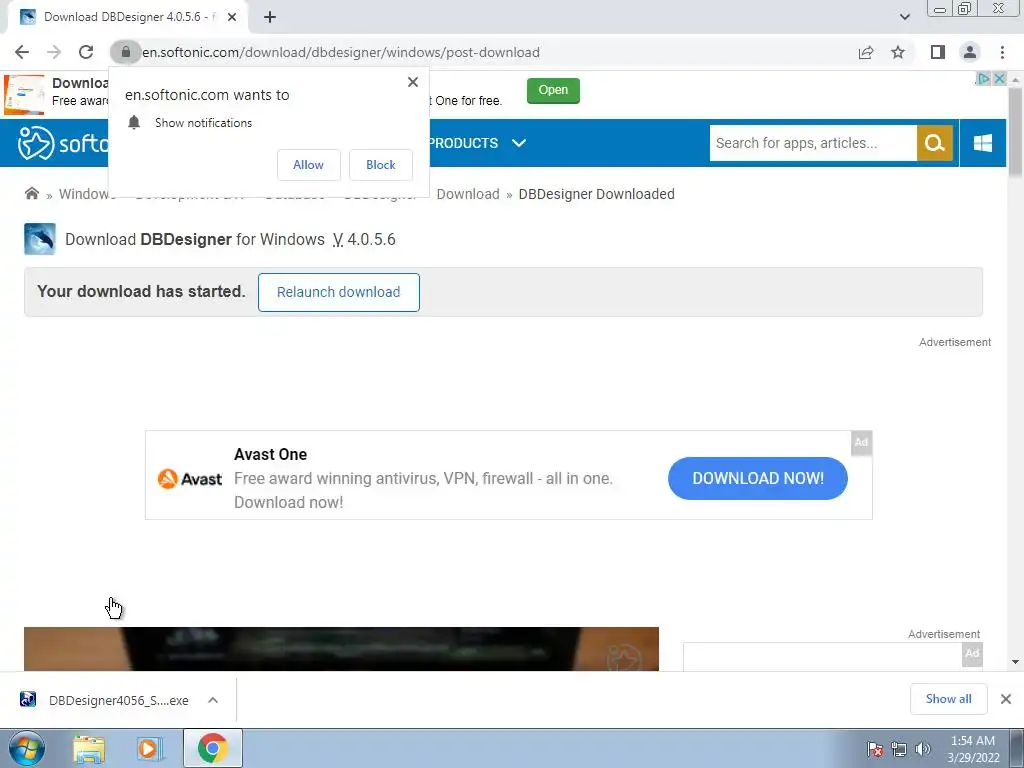Click the video thumbnail at the bottom of the page
Screen dimensions: 1024x768
pos(341,648)
